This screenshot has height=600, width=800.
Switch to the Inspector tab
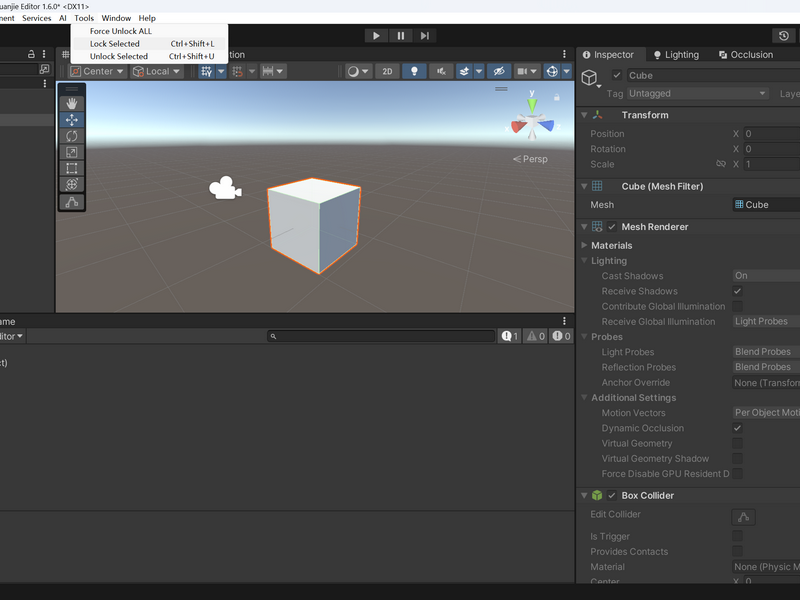coord(609,55)
